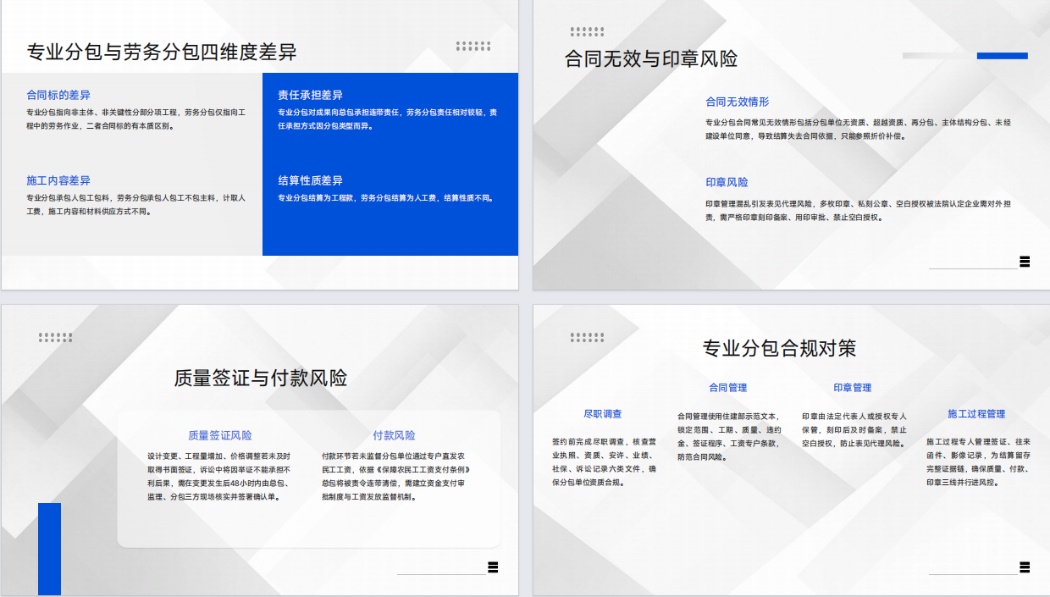Select the 尽职调查 column heading

tap(602, 414)
